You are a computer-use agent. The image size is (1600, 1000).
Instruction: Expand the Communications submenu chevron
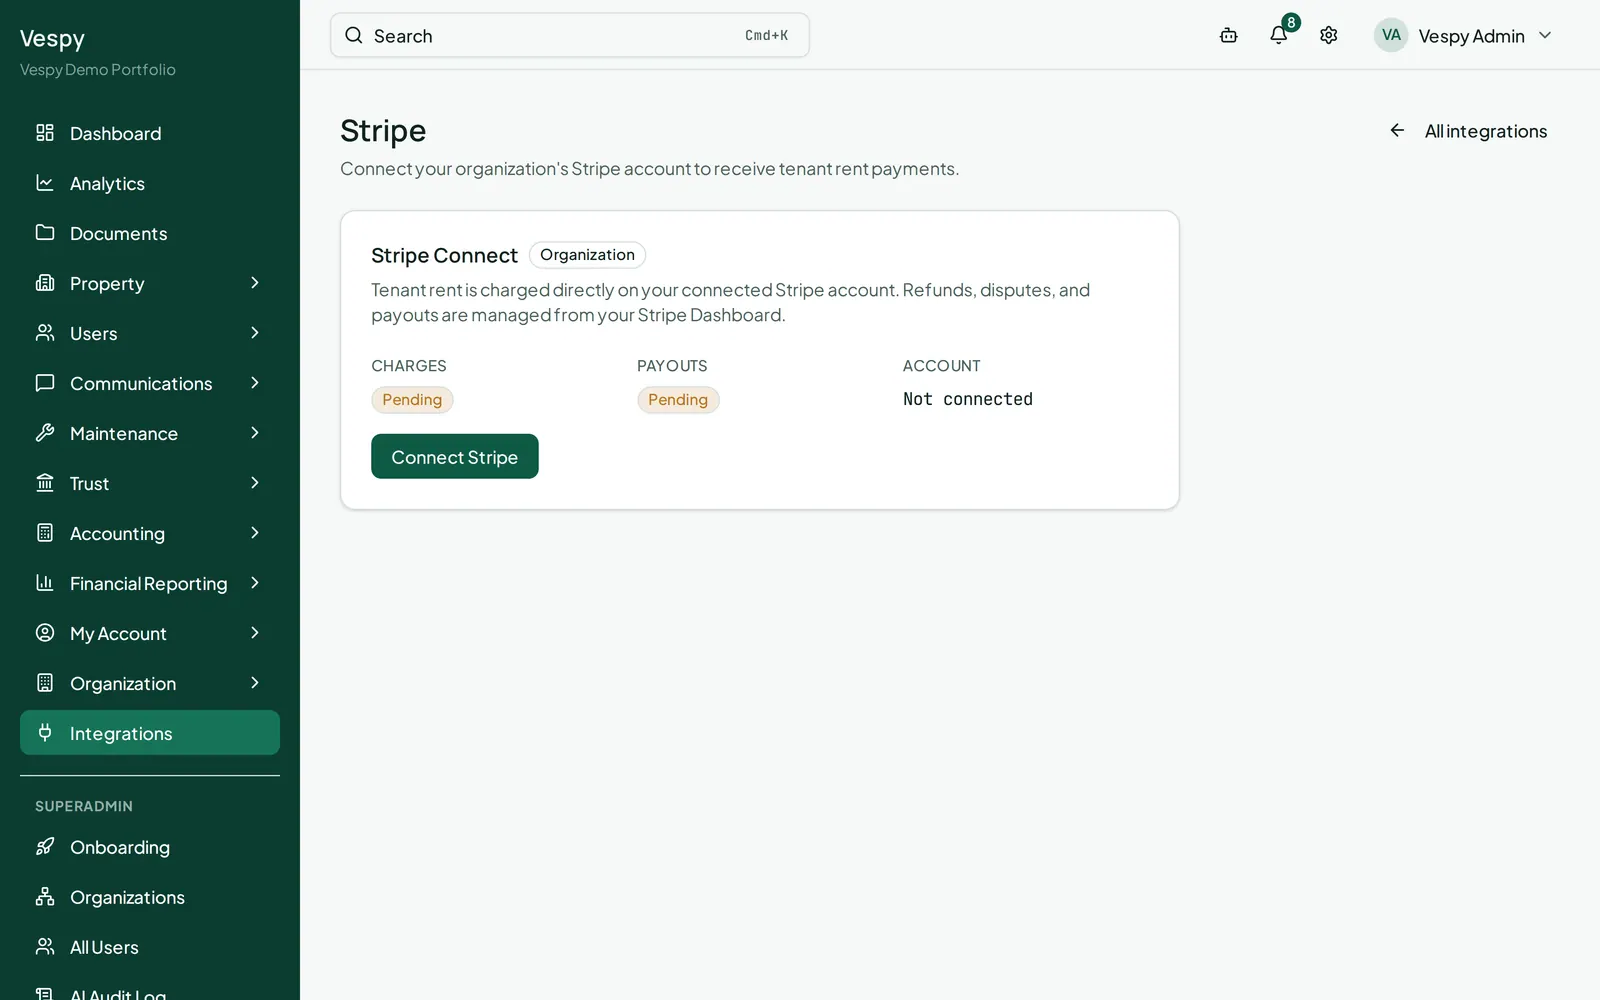255,383
